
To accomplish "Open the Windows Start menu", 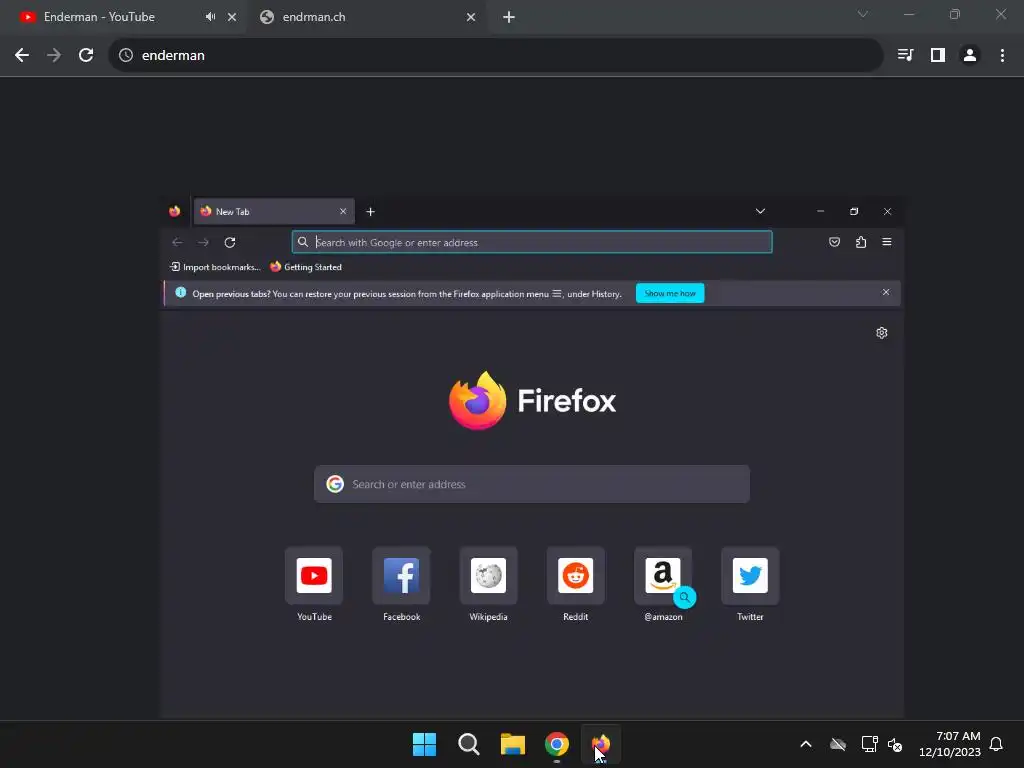I will pos(424,744).
